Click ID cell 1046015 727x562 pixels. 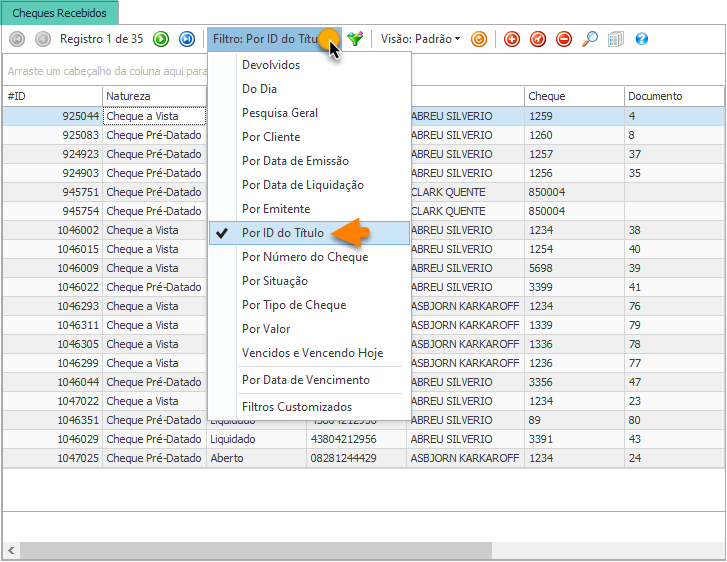tap(53, 249)
